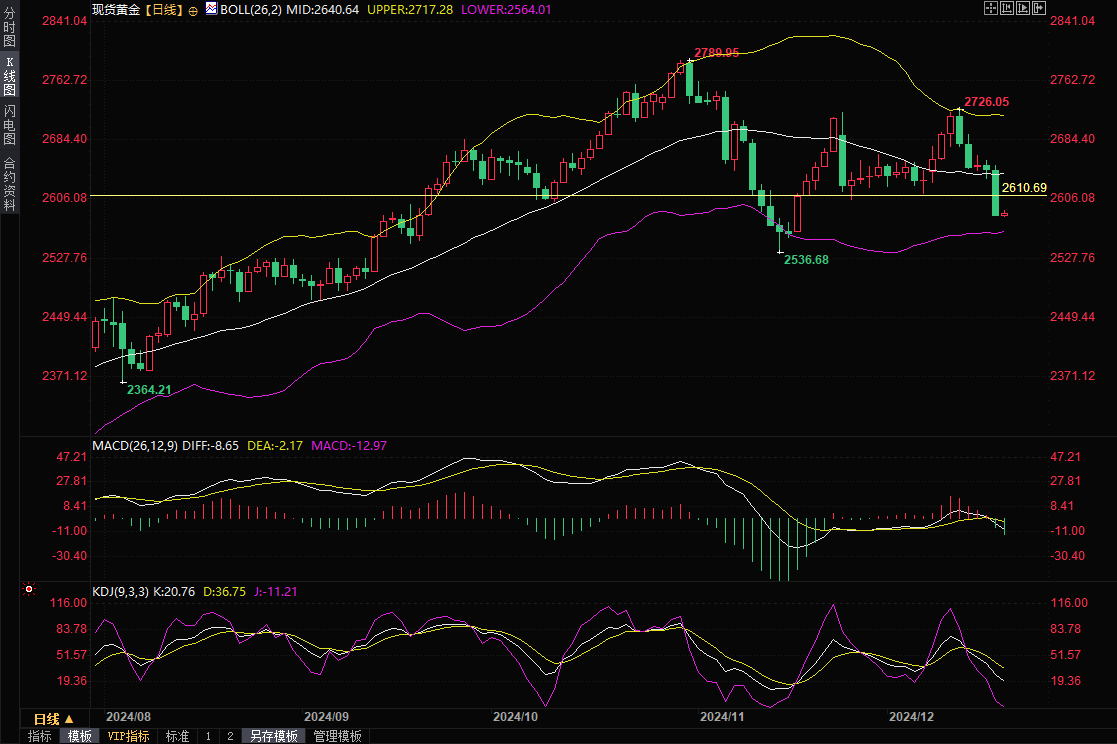Switch to the 指标 bottom tab
This screenshot has width=1117, height=744.
coord(40,736)
